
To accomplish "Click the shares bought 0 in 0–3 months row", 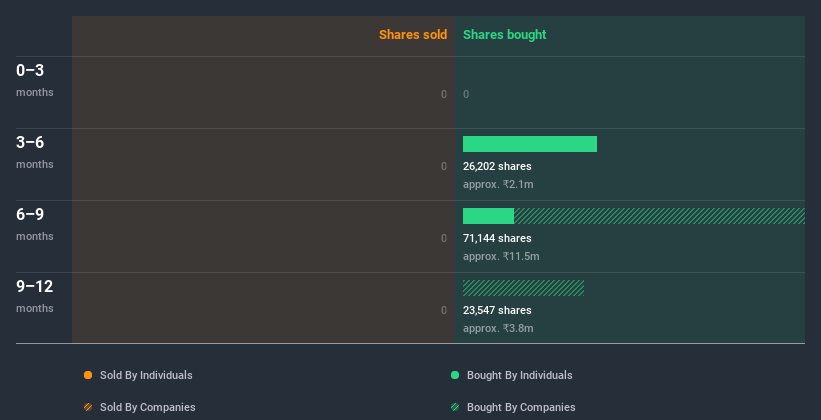I will pos(466,94).
